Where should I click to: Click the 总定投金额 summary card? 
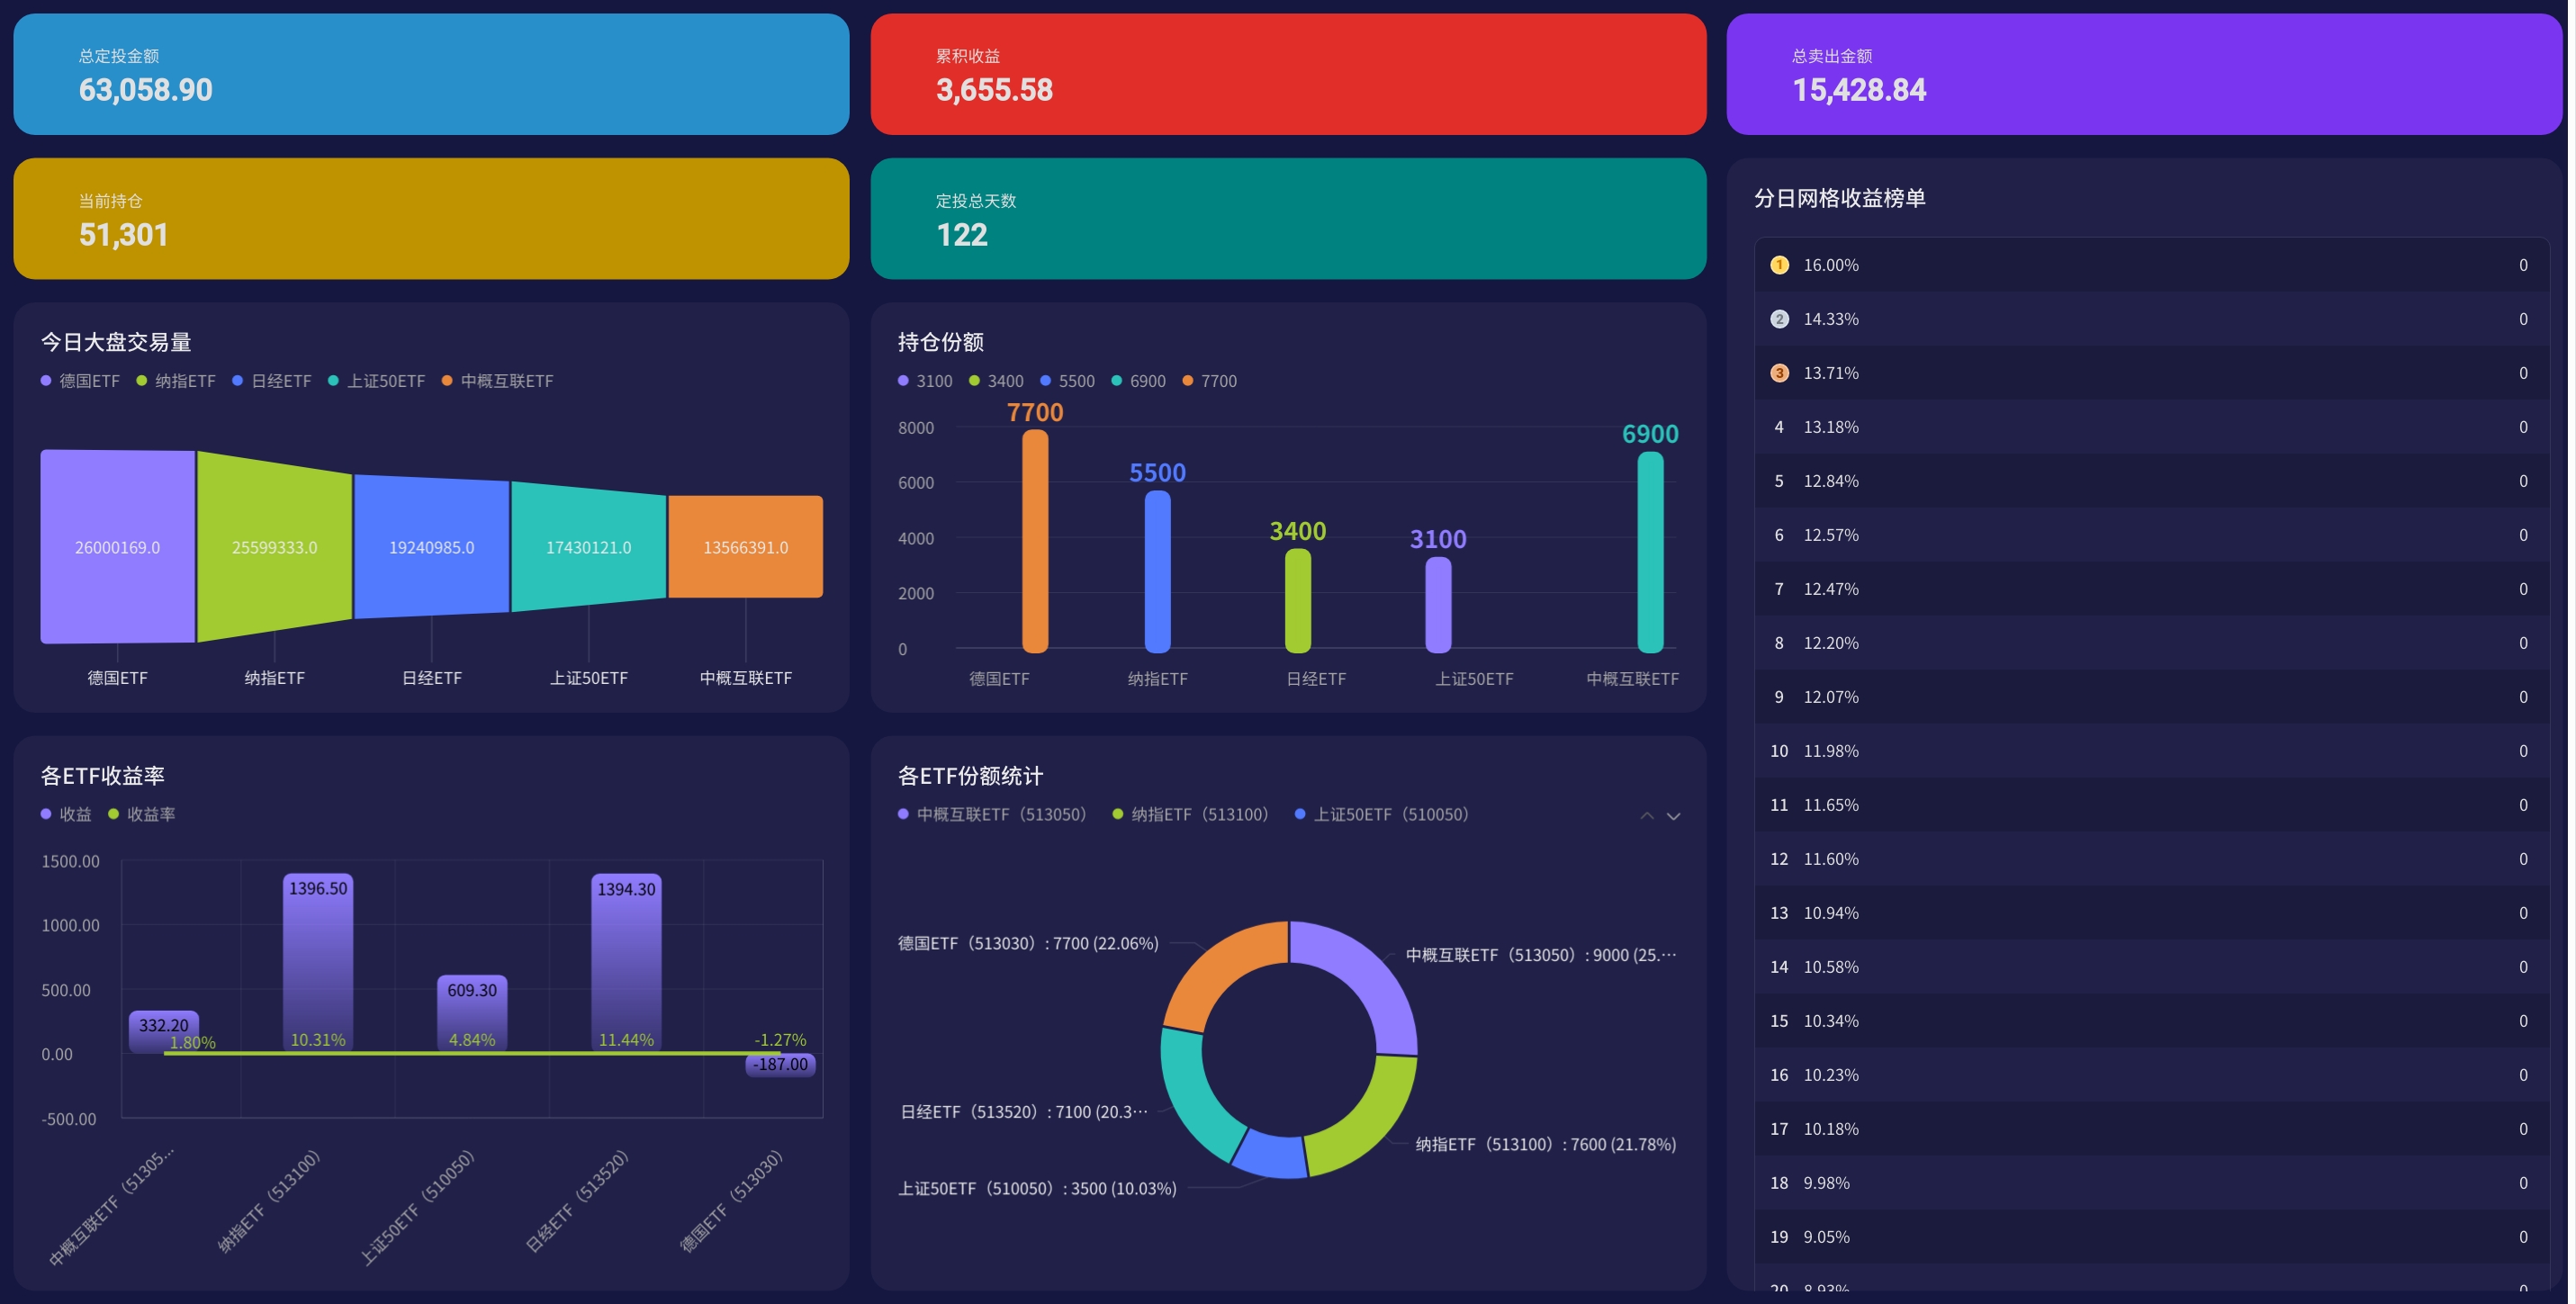(x=431, y=74)
